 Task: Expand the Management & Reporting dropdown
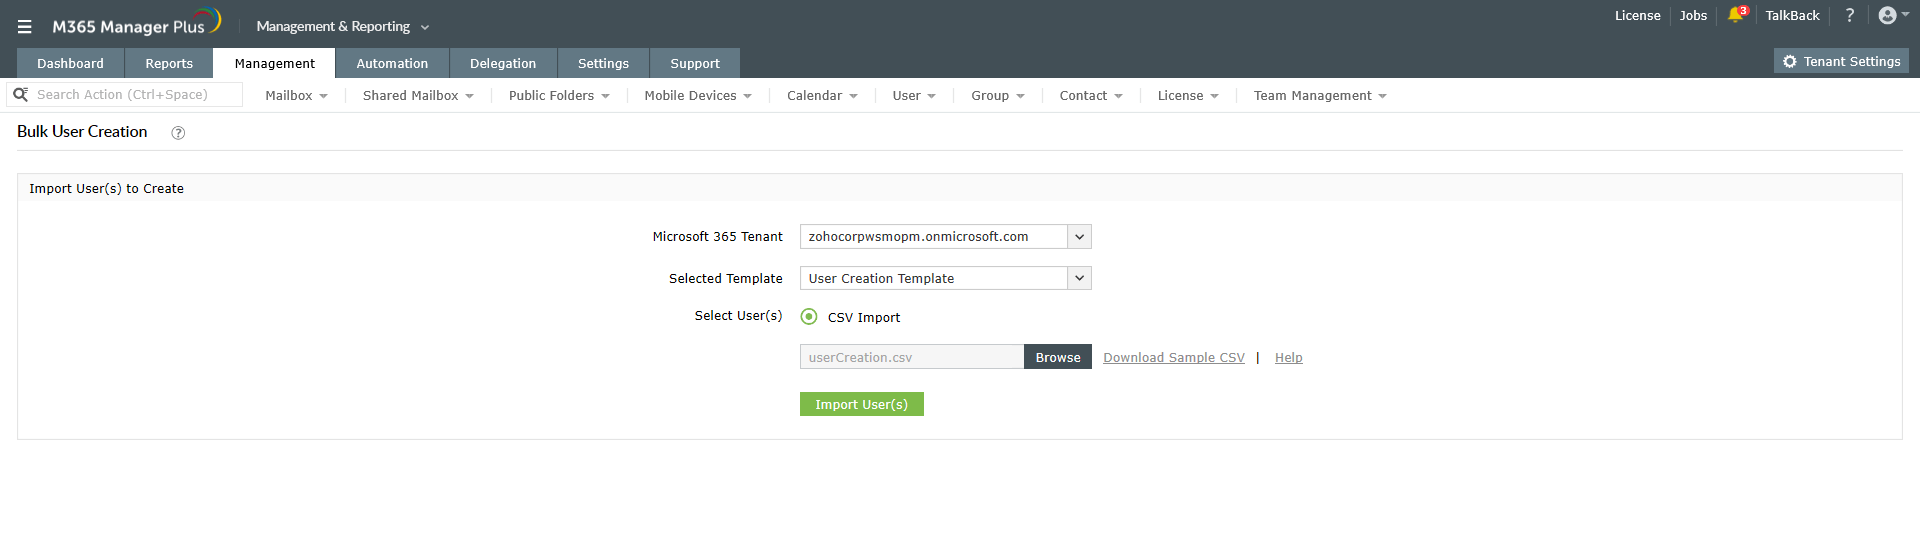(x=342, y=27)
